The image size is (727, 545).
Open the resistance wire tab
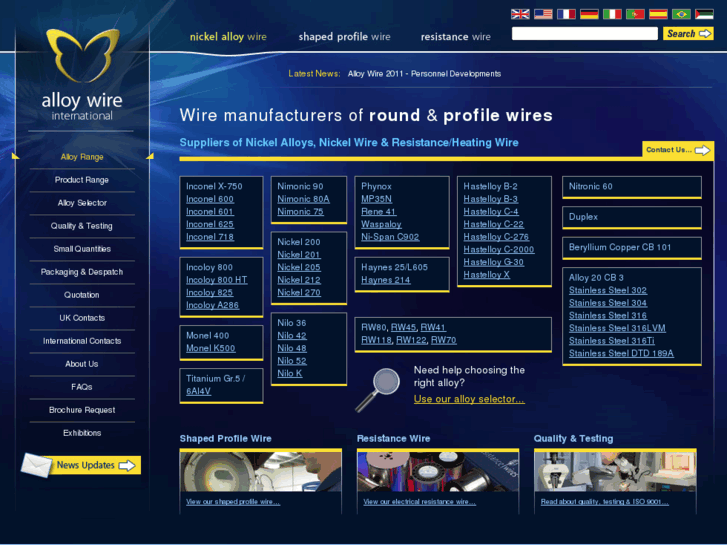coord(456,37)
